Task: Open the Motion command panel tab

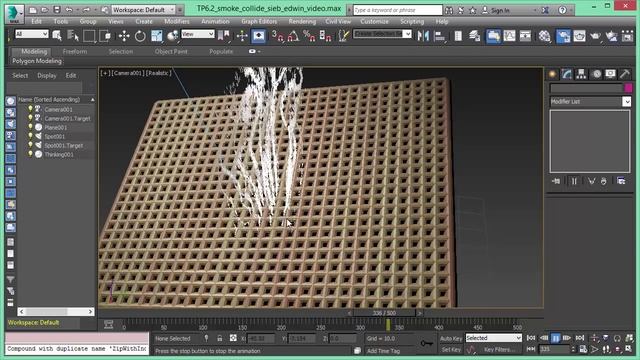Action: pyautogui.click(x=596, y=74)
